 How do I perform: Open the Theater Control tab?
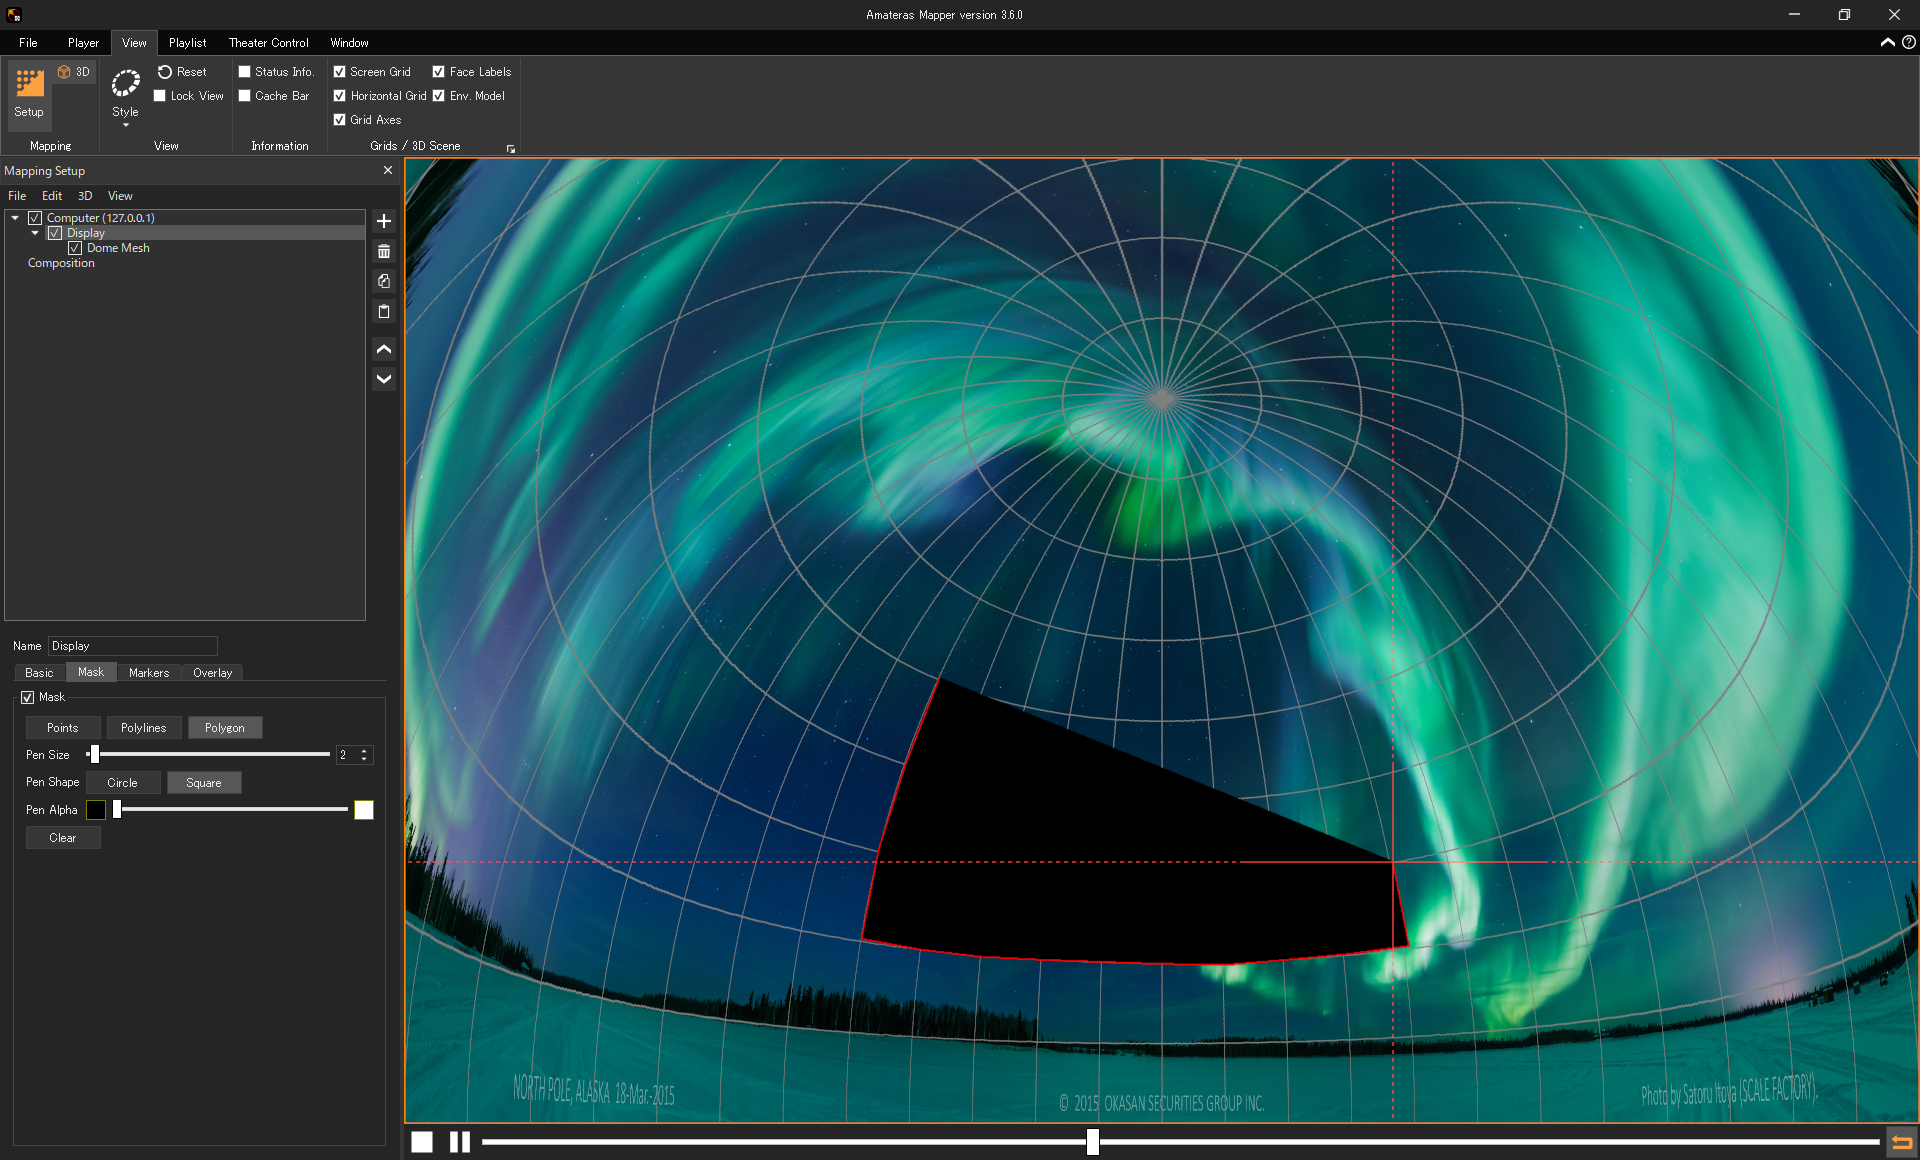coord(268,43)
